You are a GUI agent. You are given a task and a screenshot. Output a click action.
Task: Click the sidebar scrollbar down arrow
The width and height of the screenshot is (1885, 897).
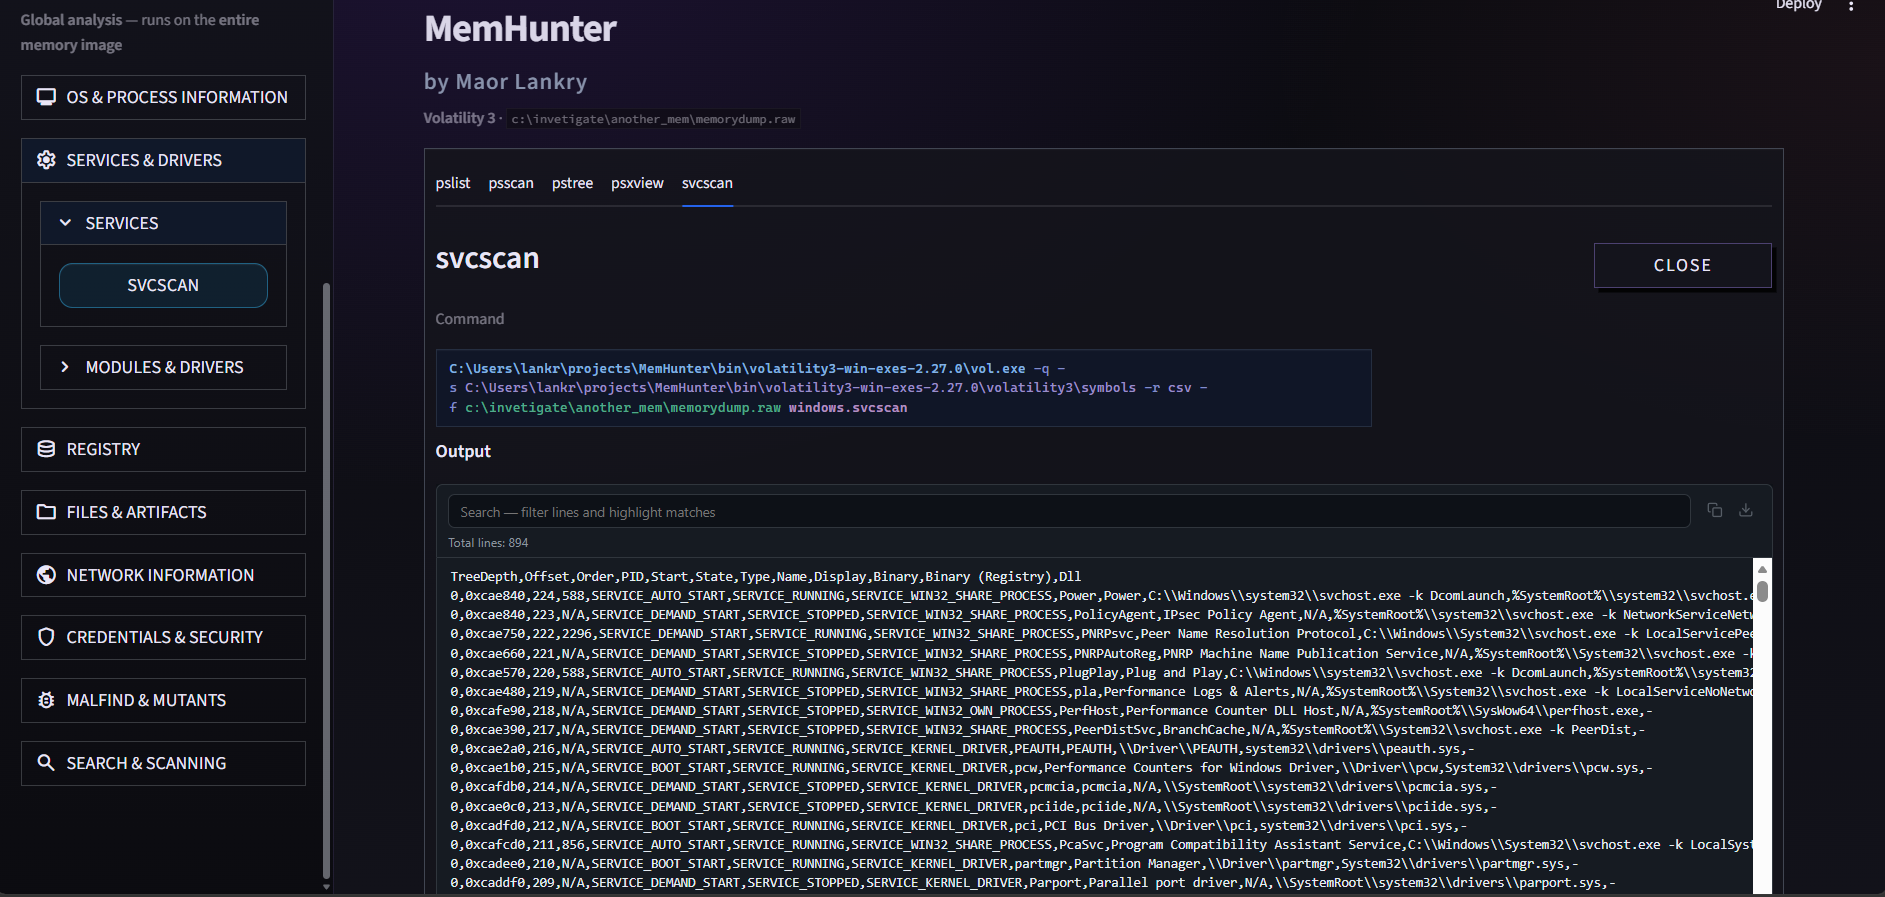tap(326, 886)
